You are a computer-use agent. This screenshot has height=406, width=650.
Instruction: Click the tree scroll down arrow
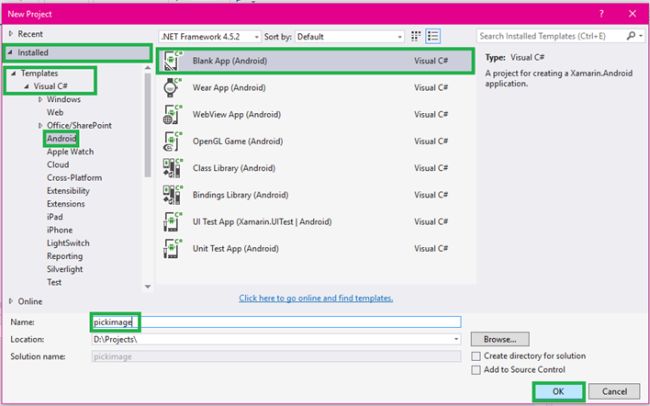[x=148, y=287]
